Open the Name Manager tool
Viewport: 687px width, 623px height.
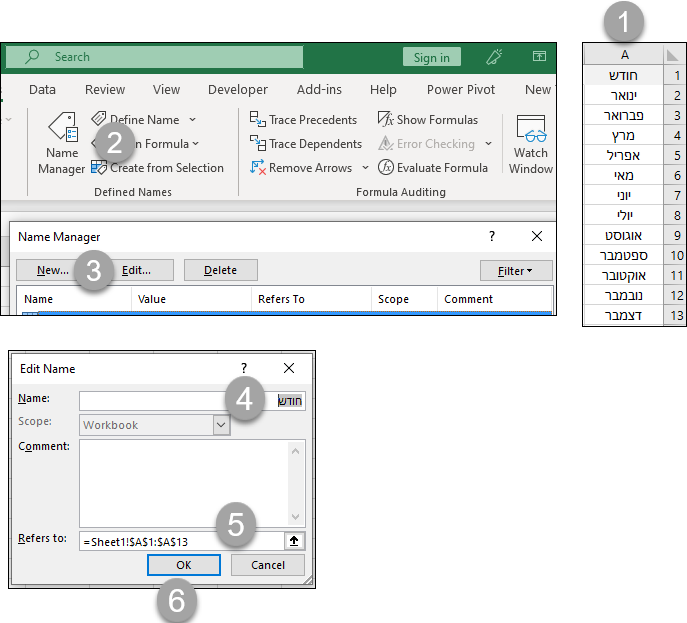62,143
